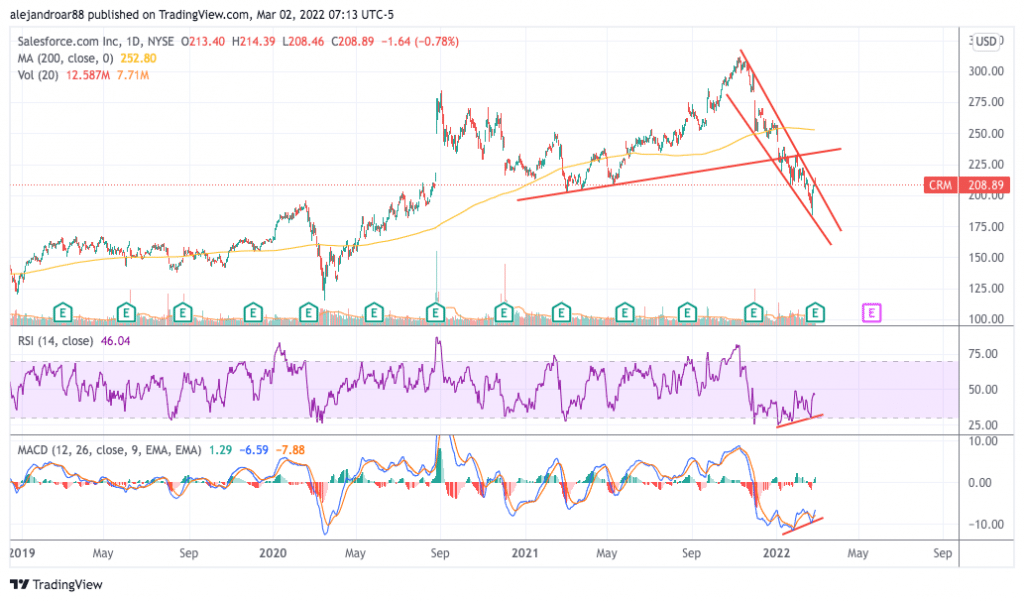
Task: Select the MACD (12, 26, close, 9, EMA, EMA) legend
Action: (109, 450)
